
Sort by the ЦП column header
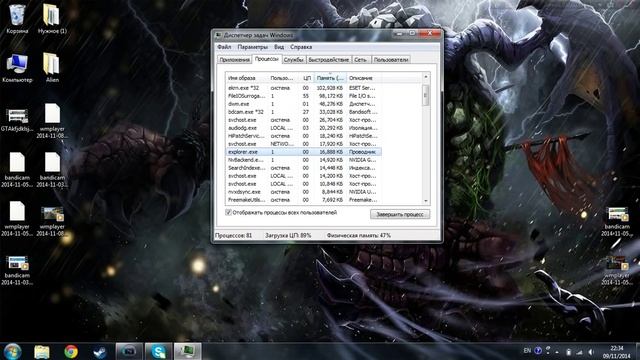coord(307,78)
